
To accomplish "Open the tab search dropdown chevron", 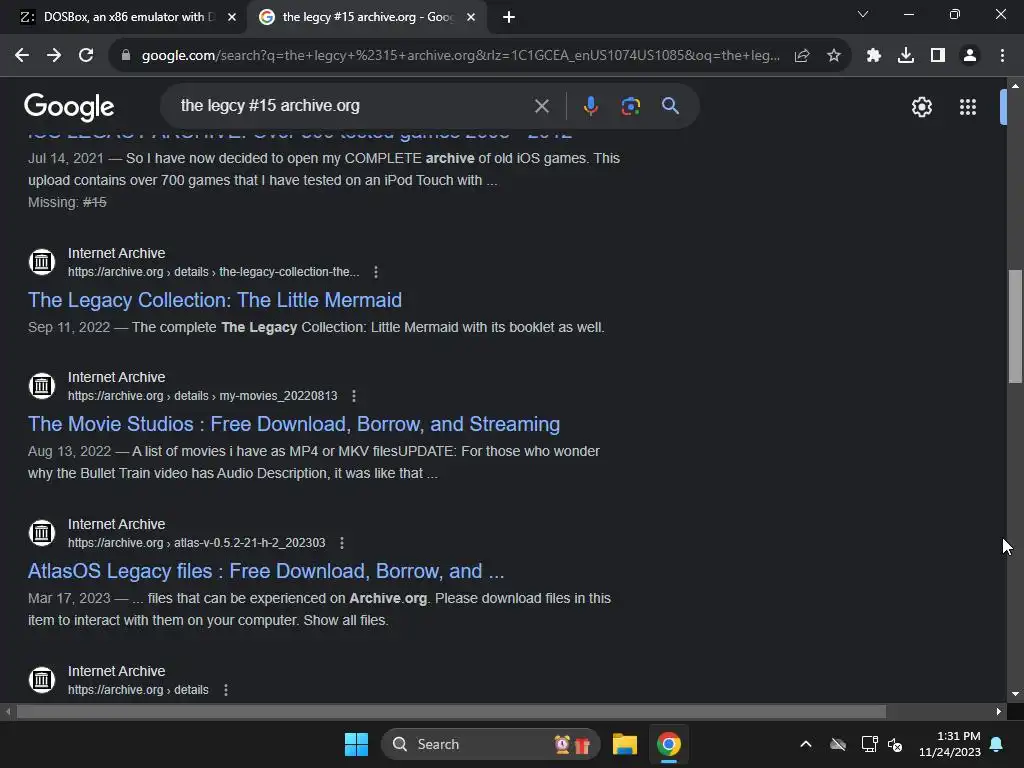I will click(x=863, y=14).
